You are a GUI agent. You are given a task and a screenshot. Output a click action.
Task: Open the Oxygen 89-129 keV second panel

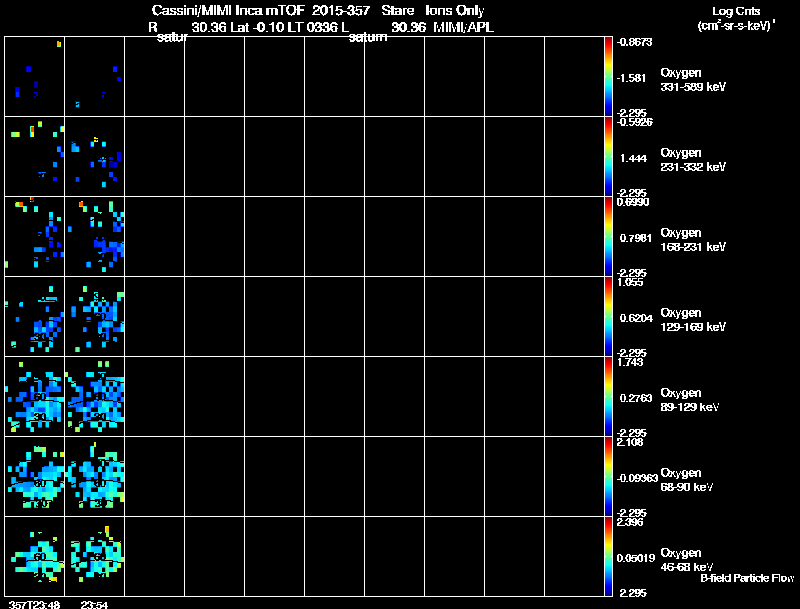(94, 397)
